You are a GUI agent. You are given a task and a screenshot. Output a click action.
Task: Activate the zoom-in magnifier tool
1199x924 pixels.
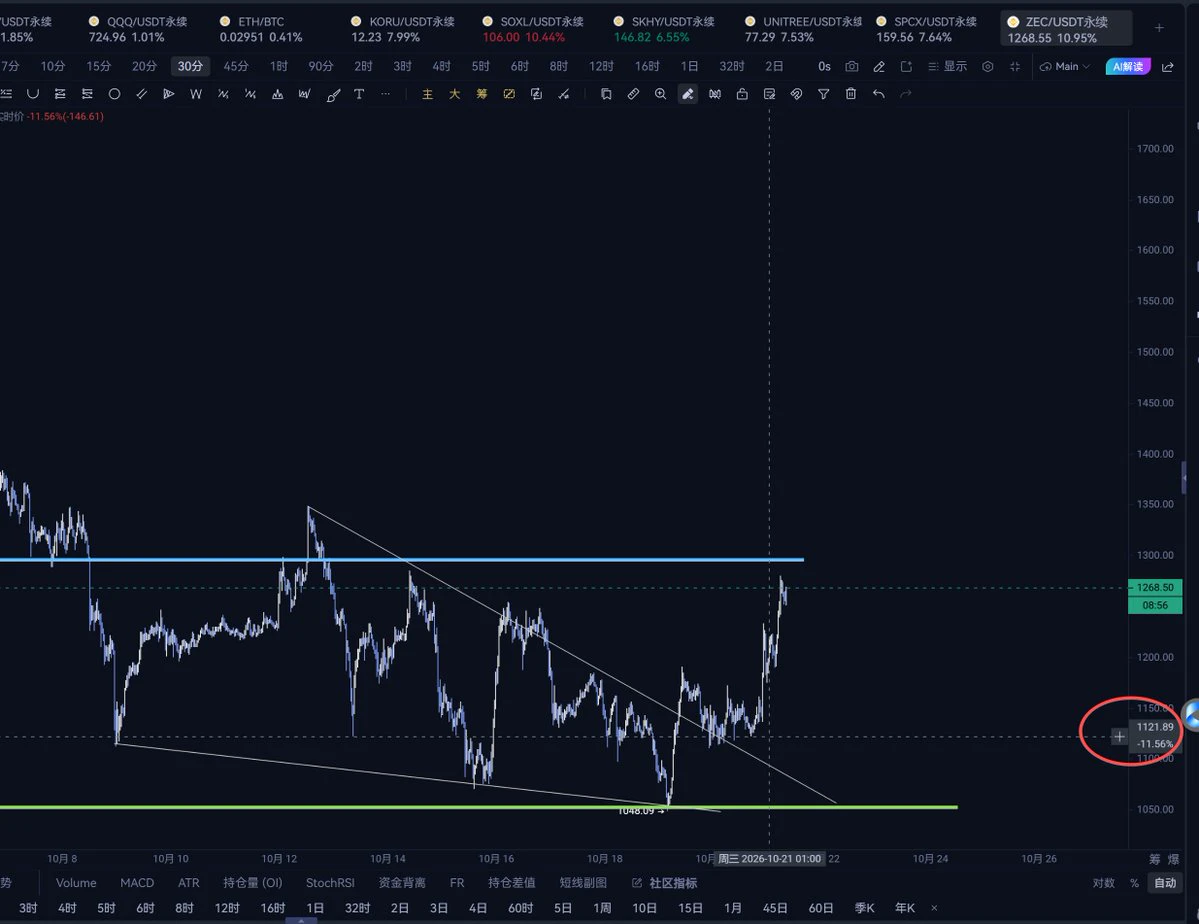pyautogui.click(x=660, y=94)
